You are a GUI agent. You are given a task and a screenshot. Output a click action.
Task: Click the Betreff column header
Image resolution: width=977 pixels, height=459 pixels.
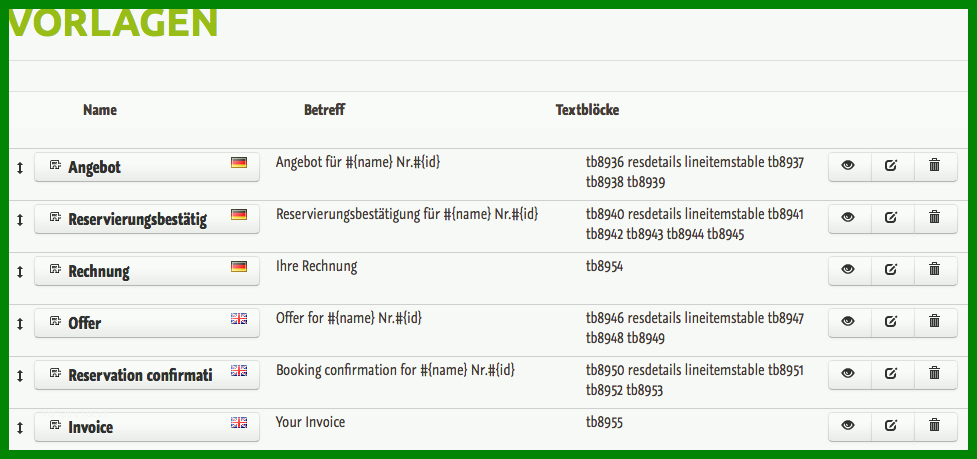(324, 110)
